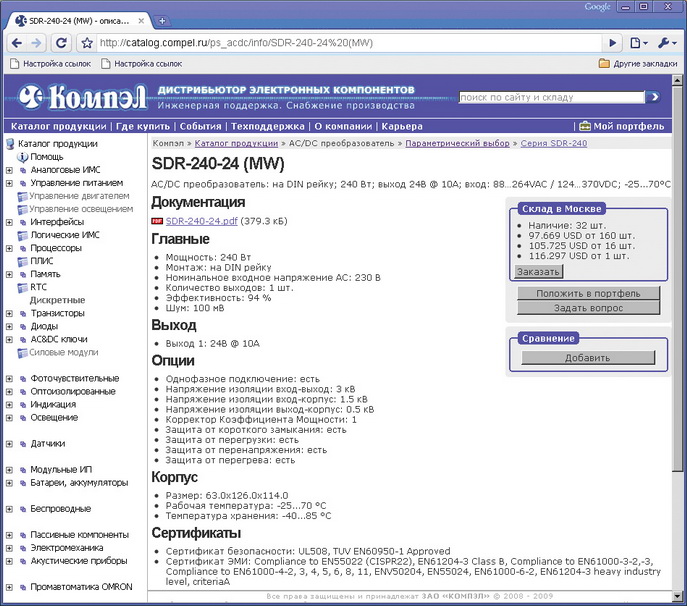Go forward with the browser forward arrow
The image size is (687, 606).
coord(36,43)
